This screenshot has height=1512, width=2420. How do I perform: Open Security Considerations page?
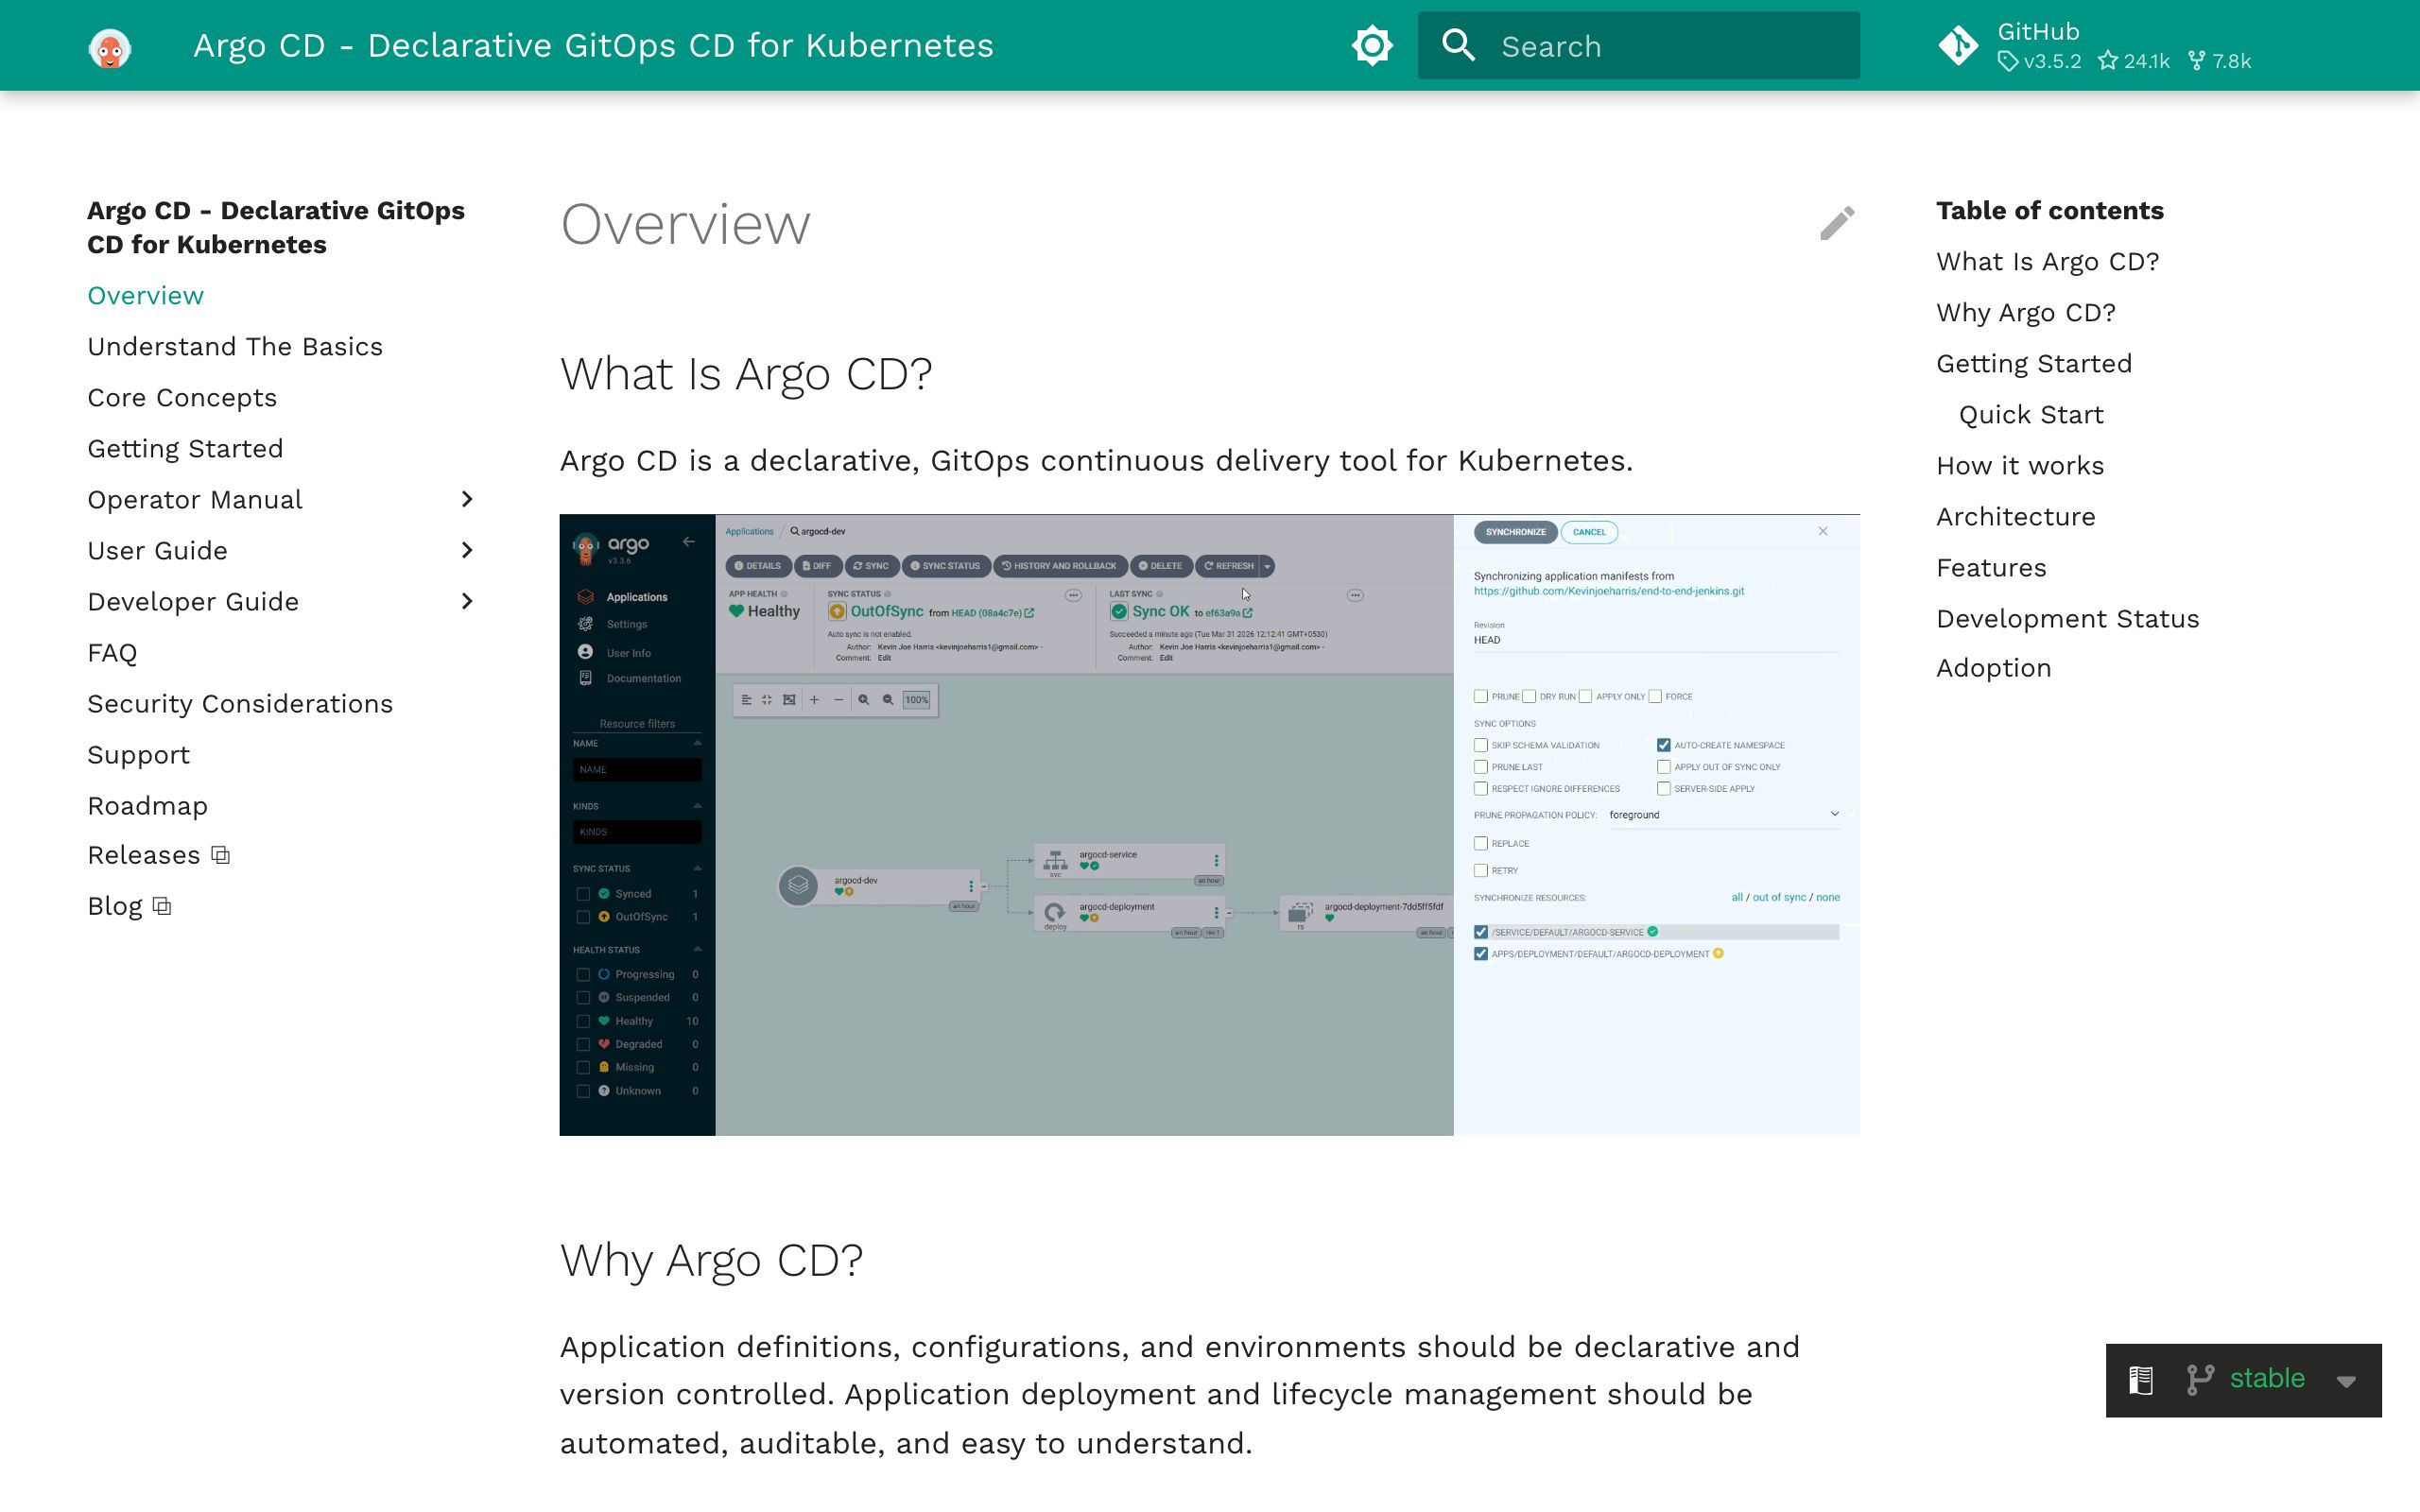pos(240,704)
